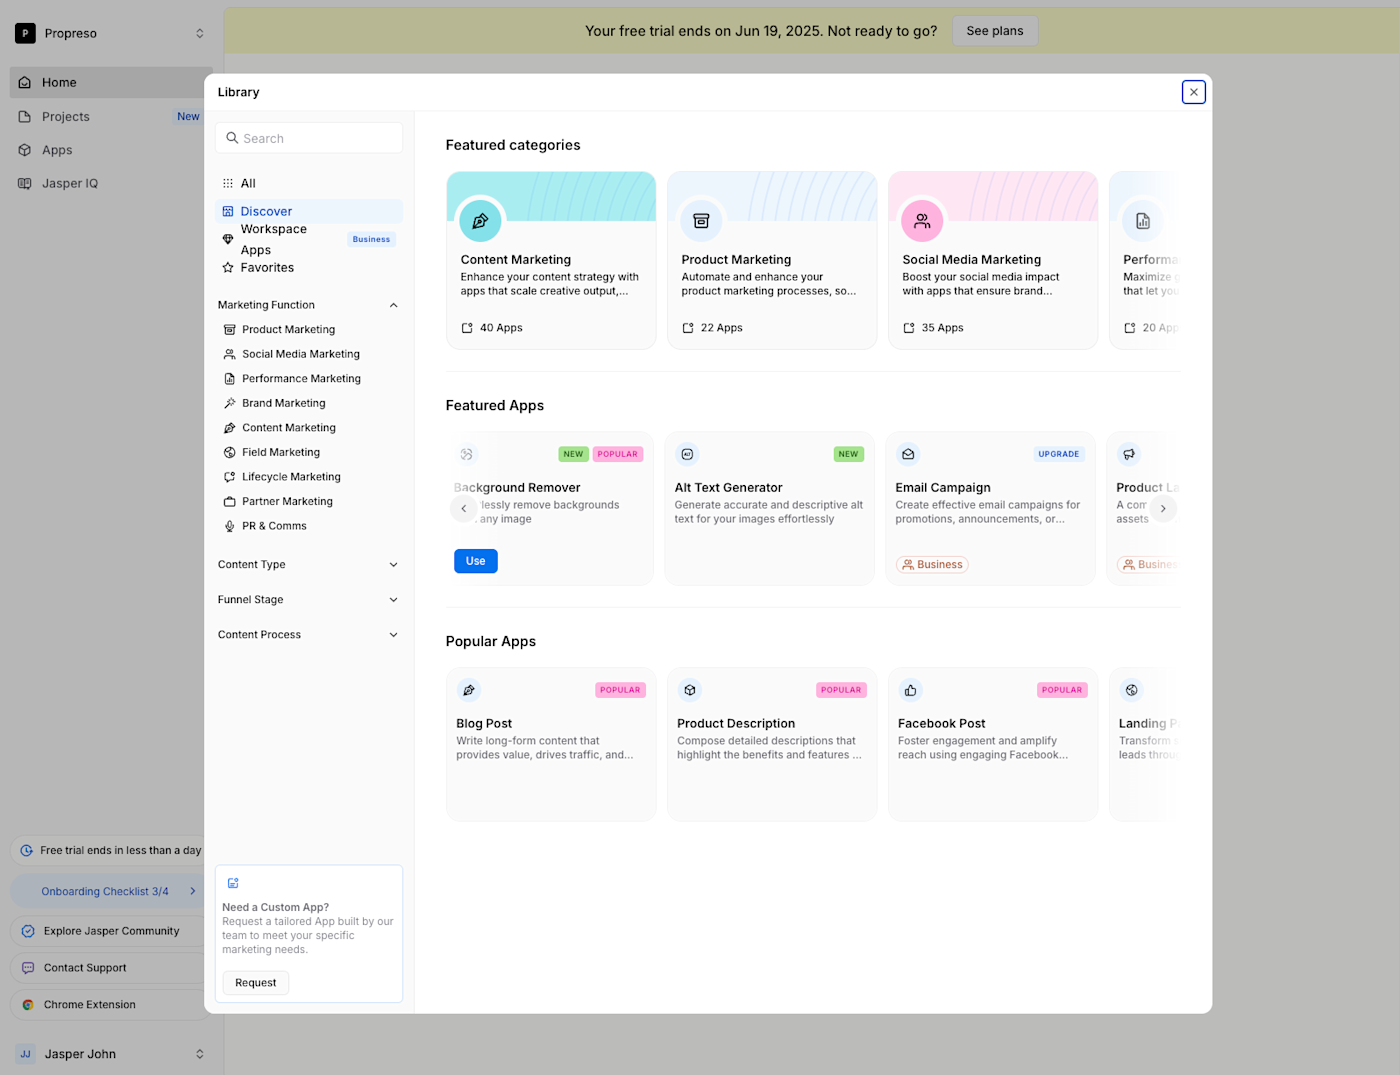Screen dimensions: 1400x1075
Task: Click the Business badge on Email Campaign
Action: [x=932, y=565]
